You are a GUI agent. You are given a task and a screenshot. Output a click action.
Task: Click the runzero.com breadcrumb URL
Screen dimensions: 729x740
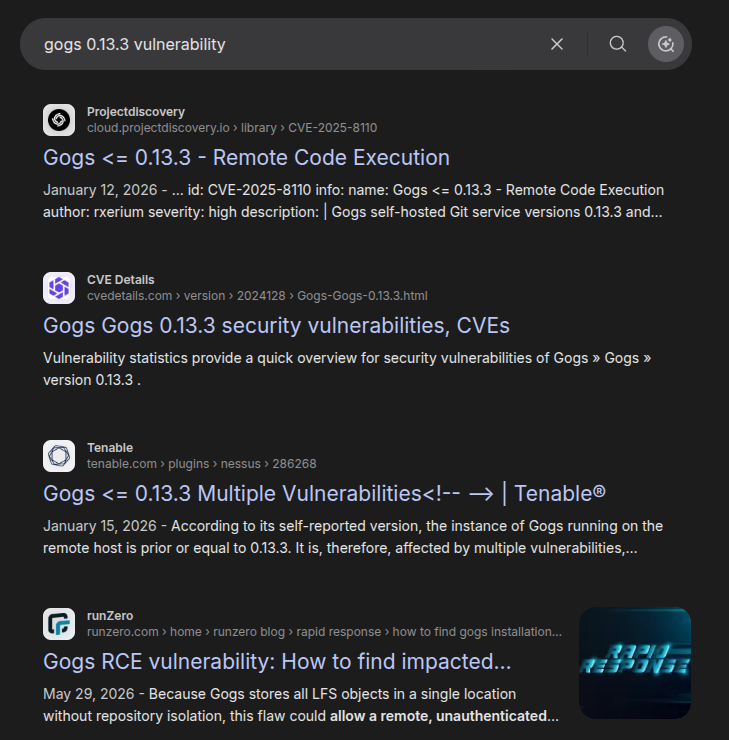click(324, 632)
